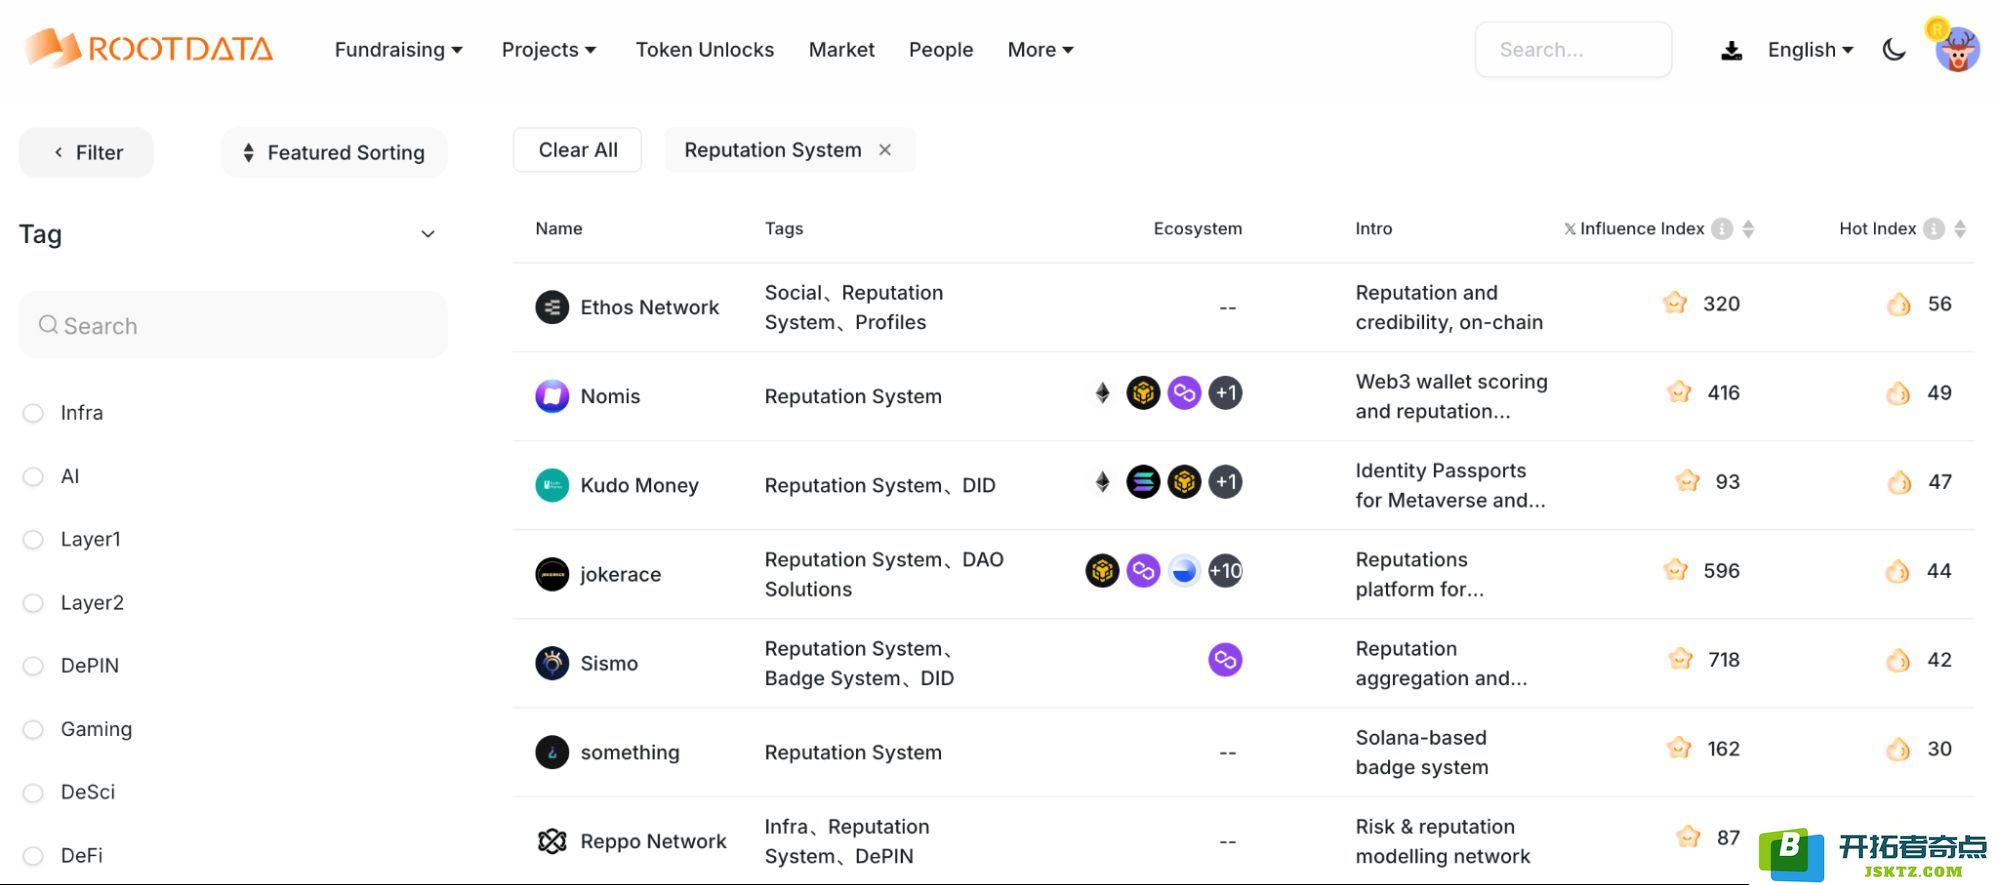Select the DeFi tag radio
Viewport: 1999px width, 885px height.
pyautogui.click(x=33, y=856)
